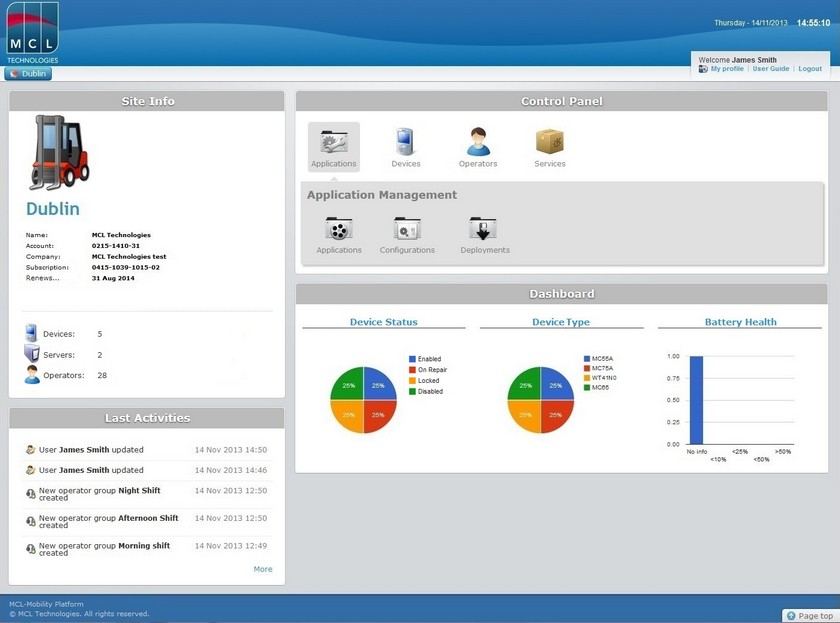This screenshot has height=623, width=840.
Task: Open the Devices mobile phone icon
Action: [x=404, y=141]
